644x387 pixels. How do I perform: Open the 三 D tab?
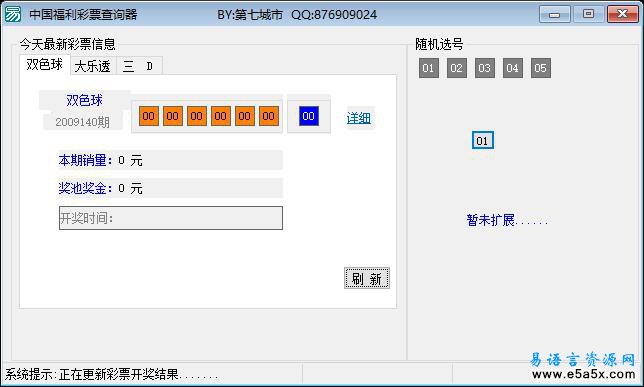pos(139,66)
